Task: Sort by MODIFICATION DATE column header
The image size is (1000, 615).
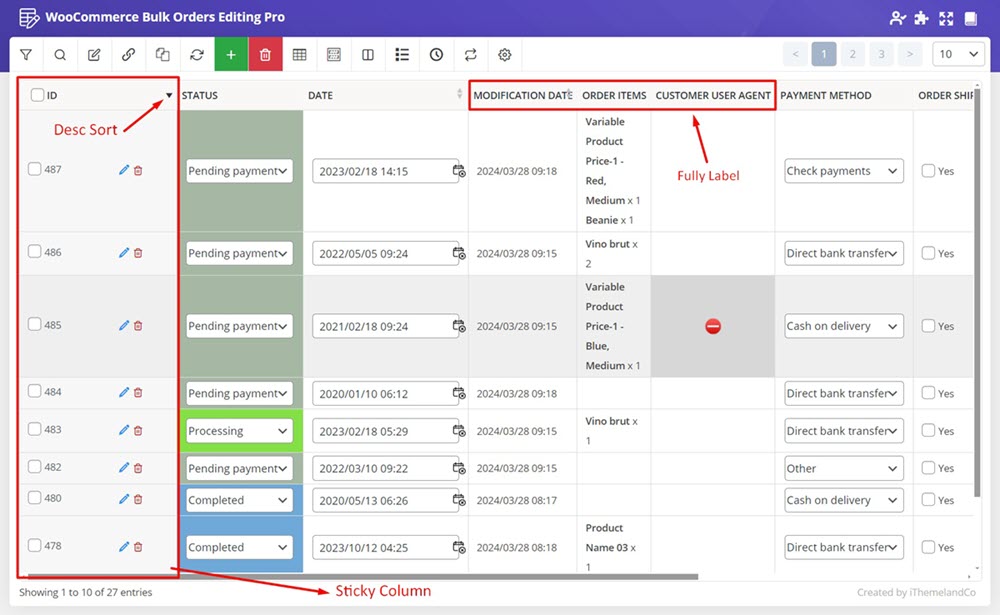Action: click(522, 95)
